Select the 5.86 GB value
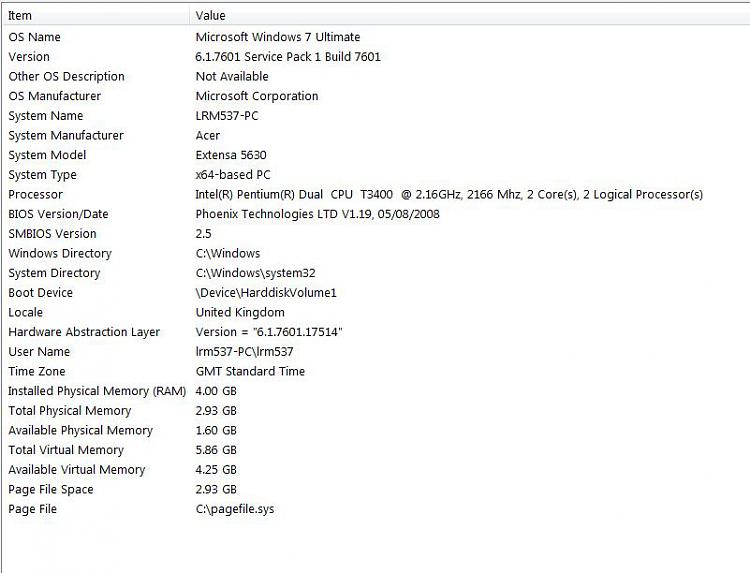This screenshot has width=750, height=573. 216,450
